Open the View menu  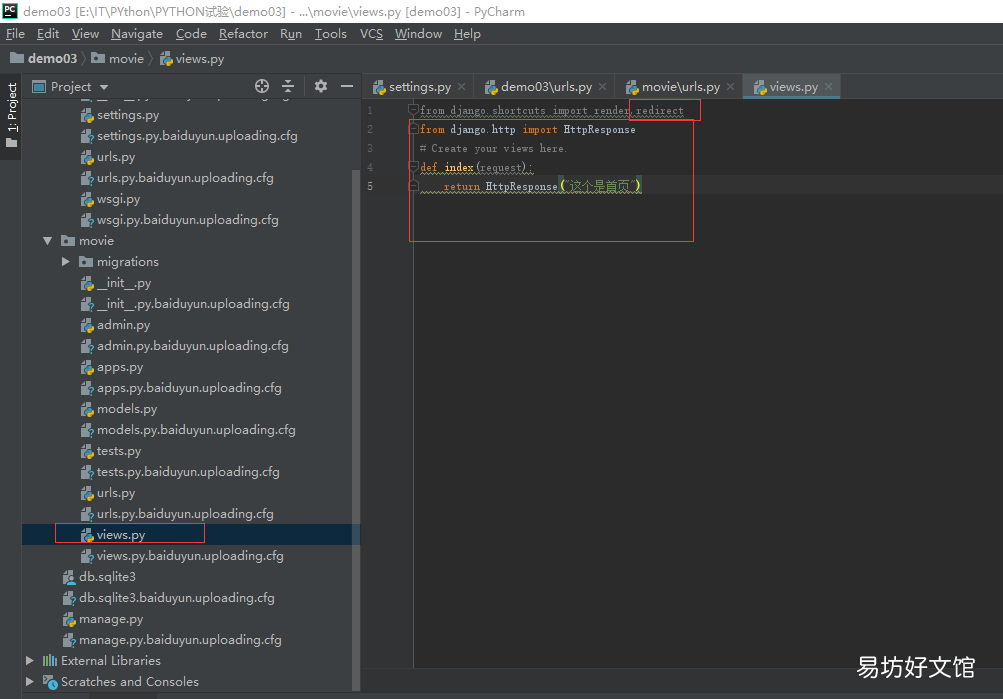click(x=85, y=34)
